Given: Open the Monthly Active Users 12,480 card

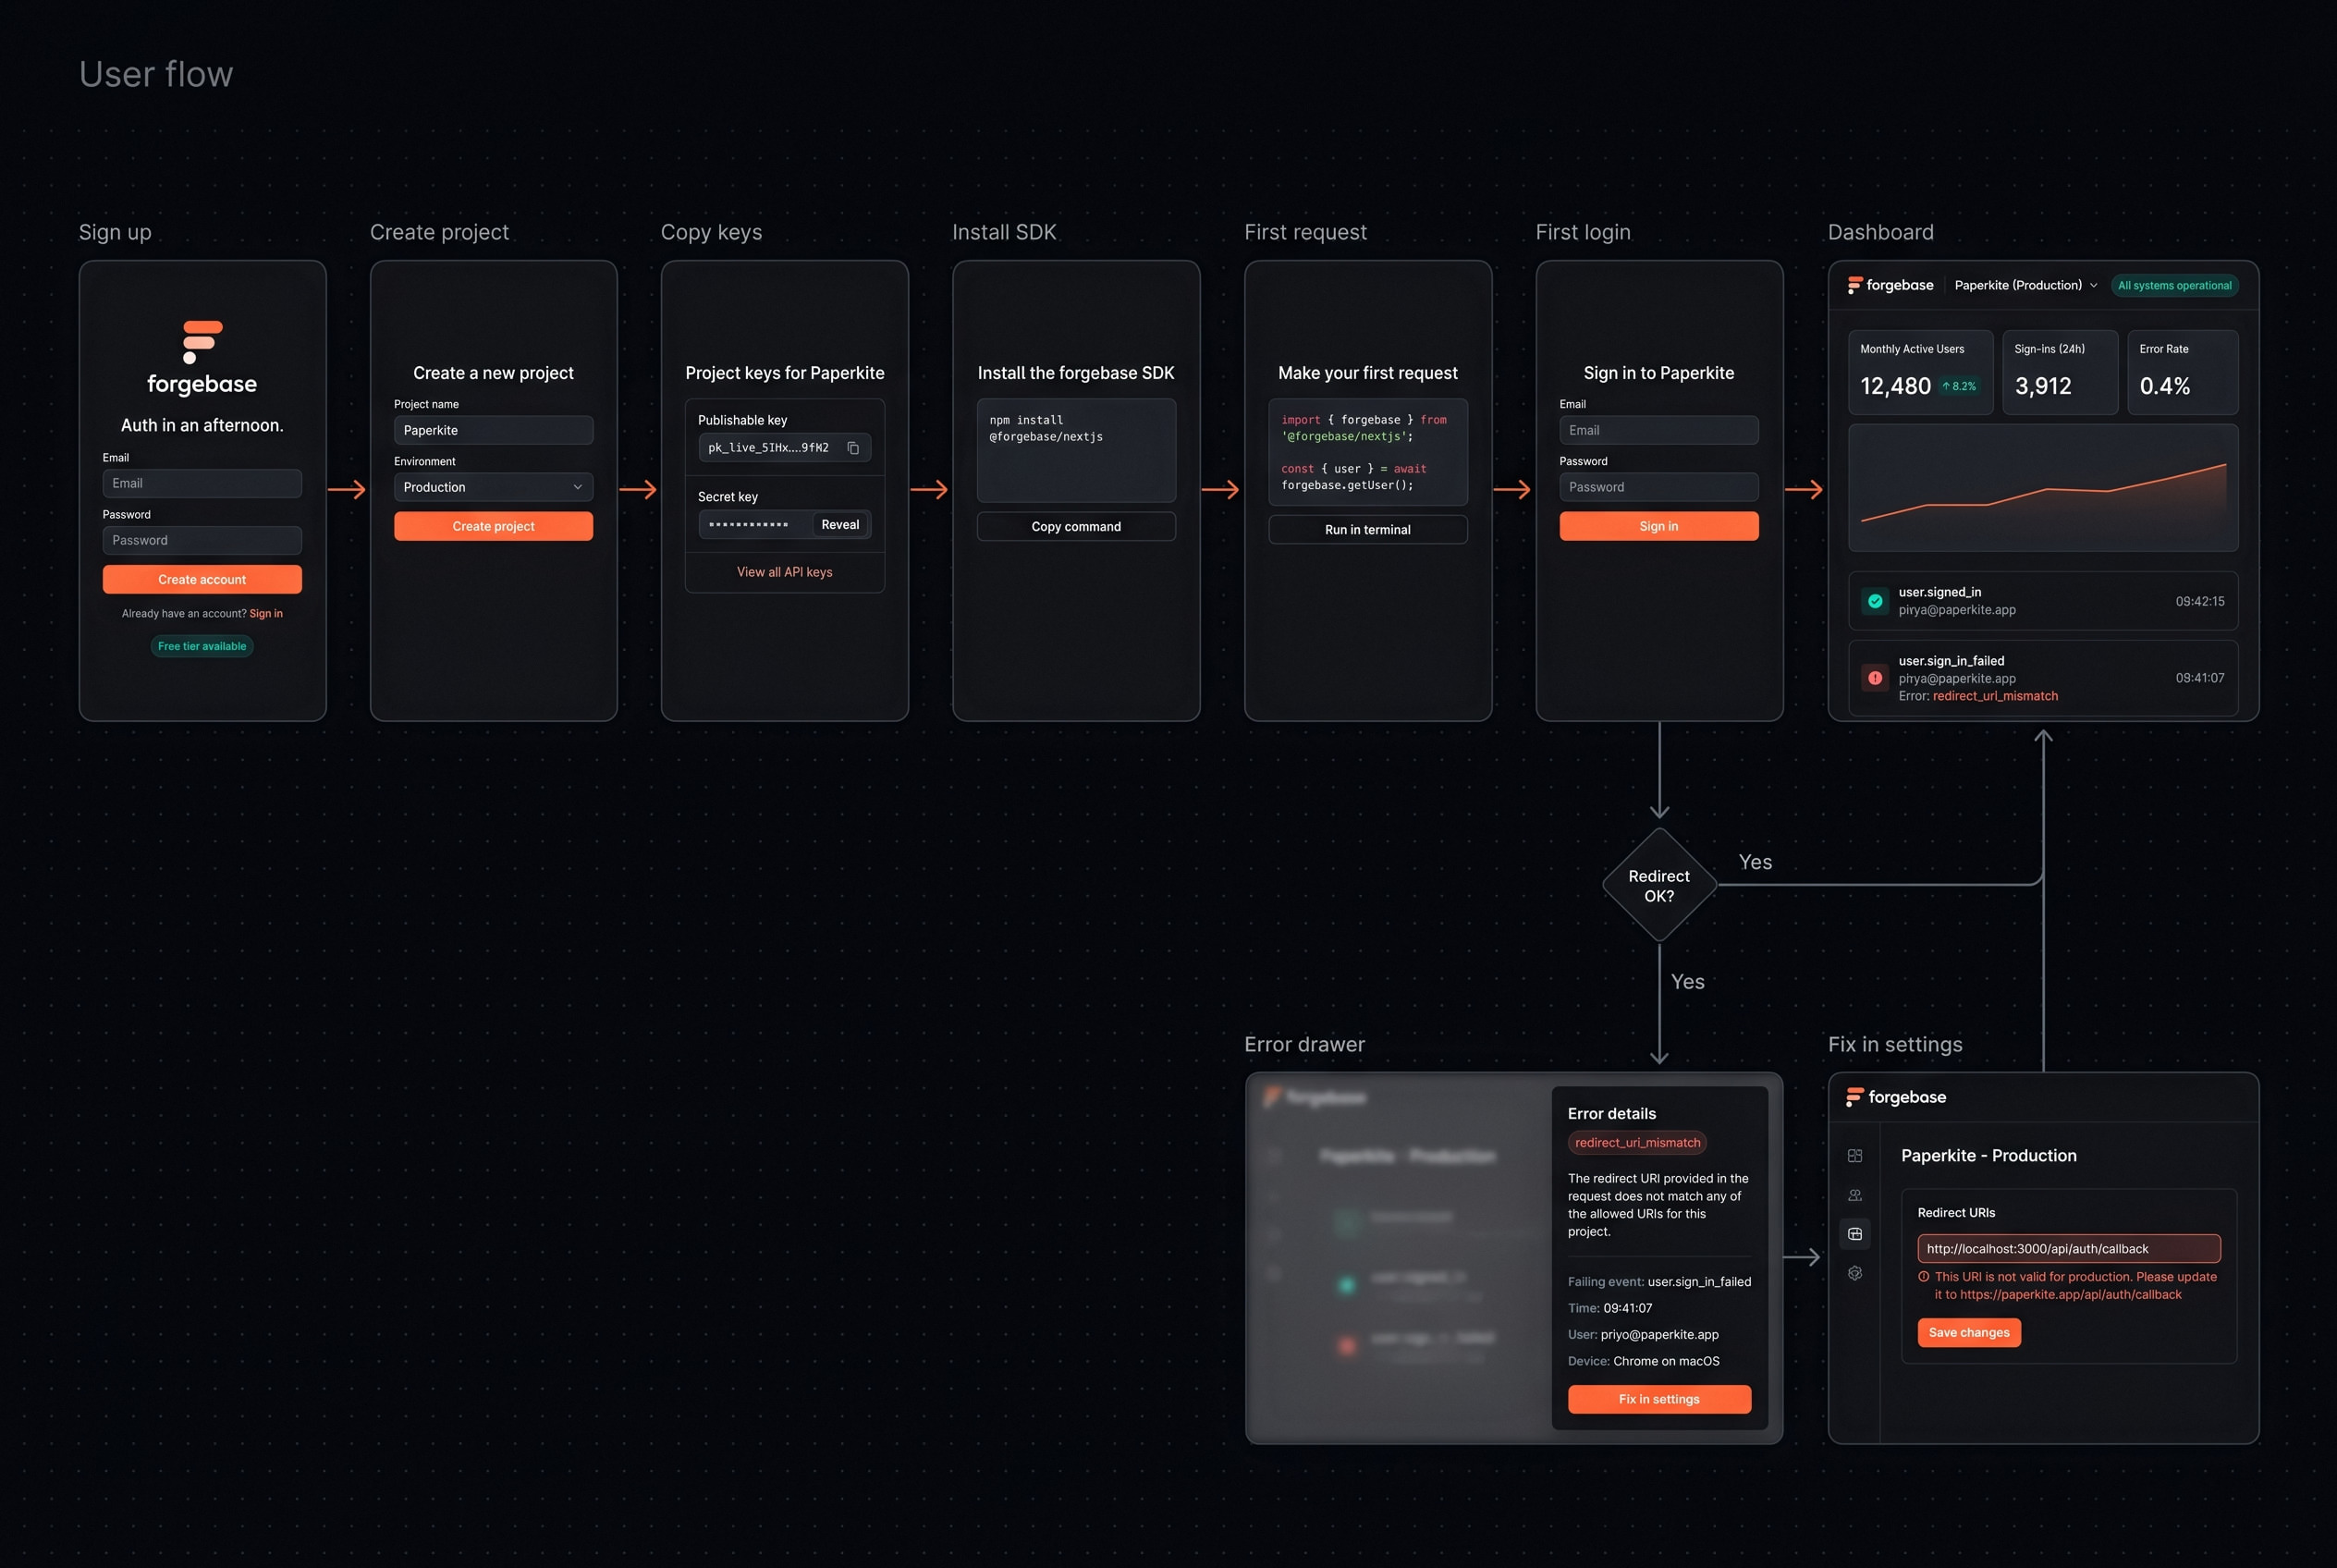Looking at the screenshot, I should [1920, 372].
